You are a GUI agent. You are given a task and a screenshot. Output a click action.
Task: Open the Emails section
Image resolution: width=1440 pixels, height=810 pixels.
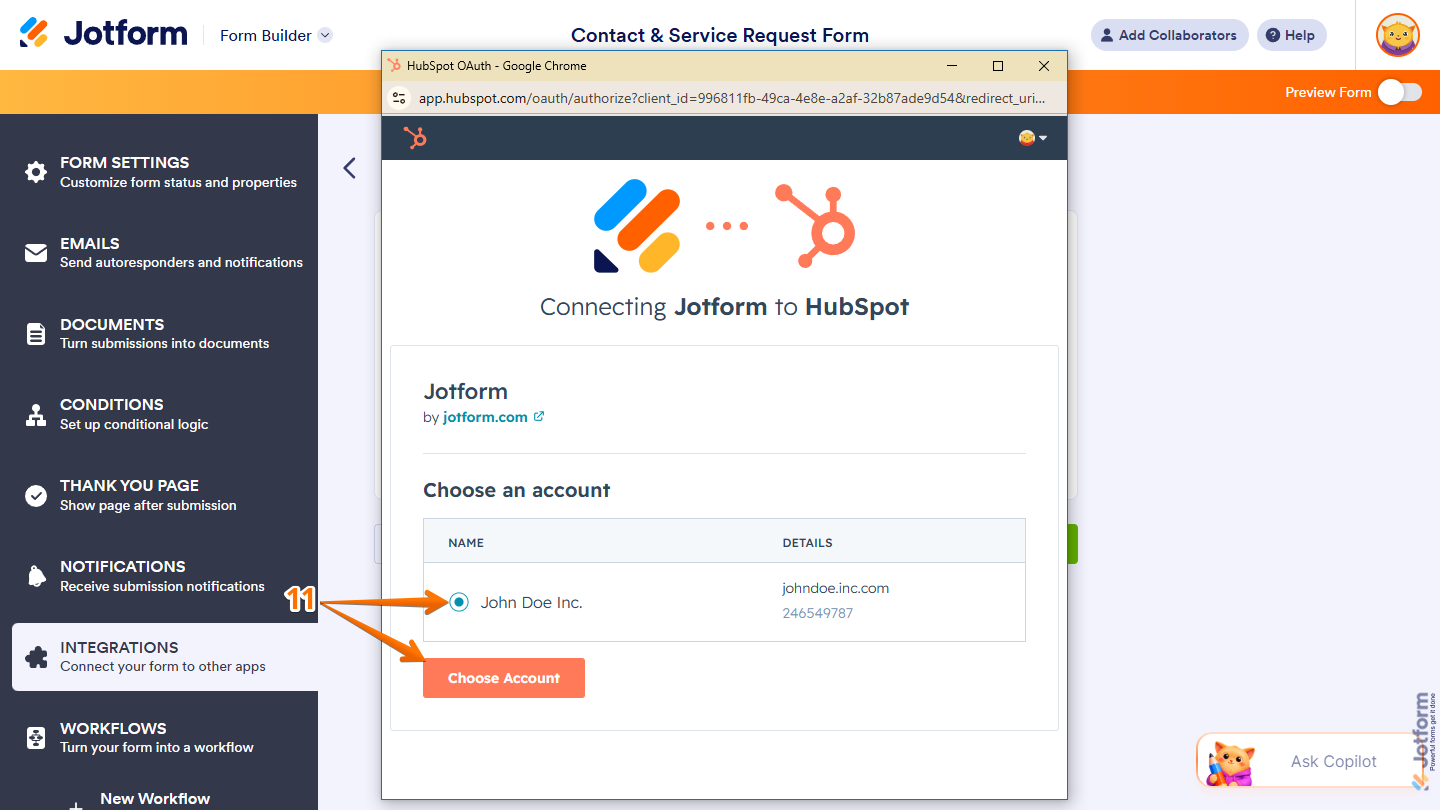pos(159,252)
